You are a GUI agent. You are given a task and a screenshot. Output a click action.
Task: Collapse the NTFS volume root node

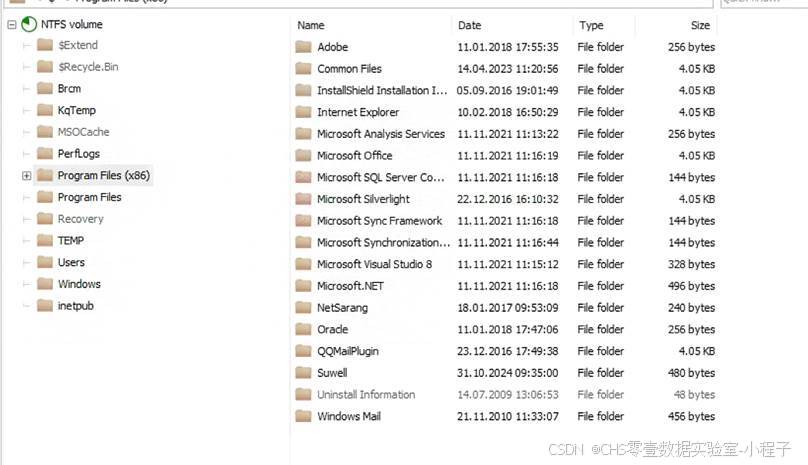12,24
